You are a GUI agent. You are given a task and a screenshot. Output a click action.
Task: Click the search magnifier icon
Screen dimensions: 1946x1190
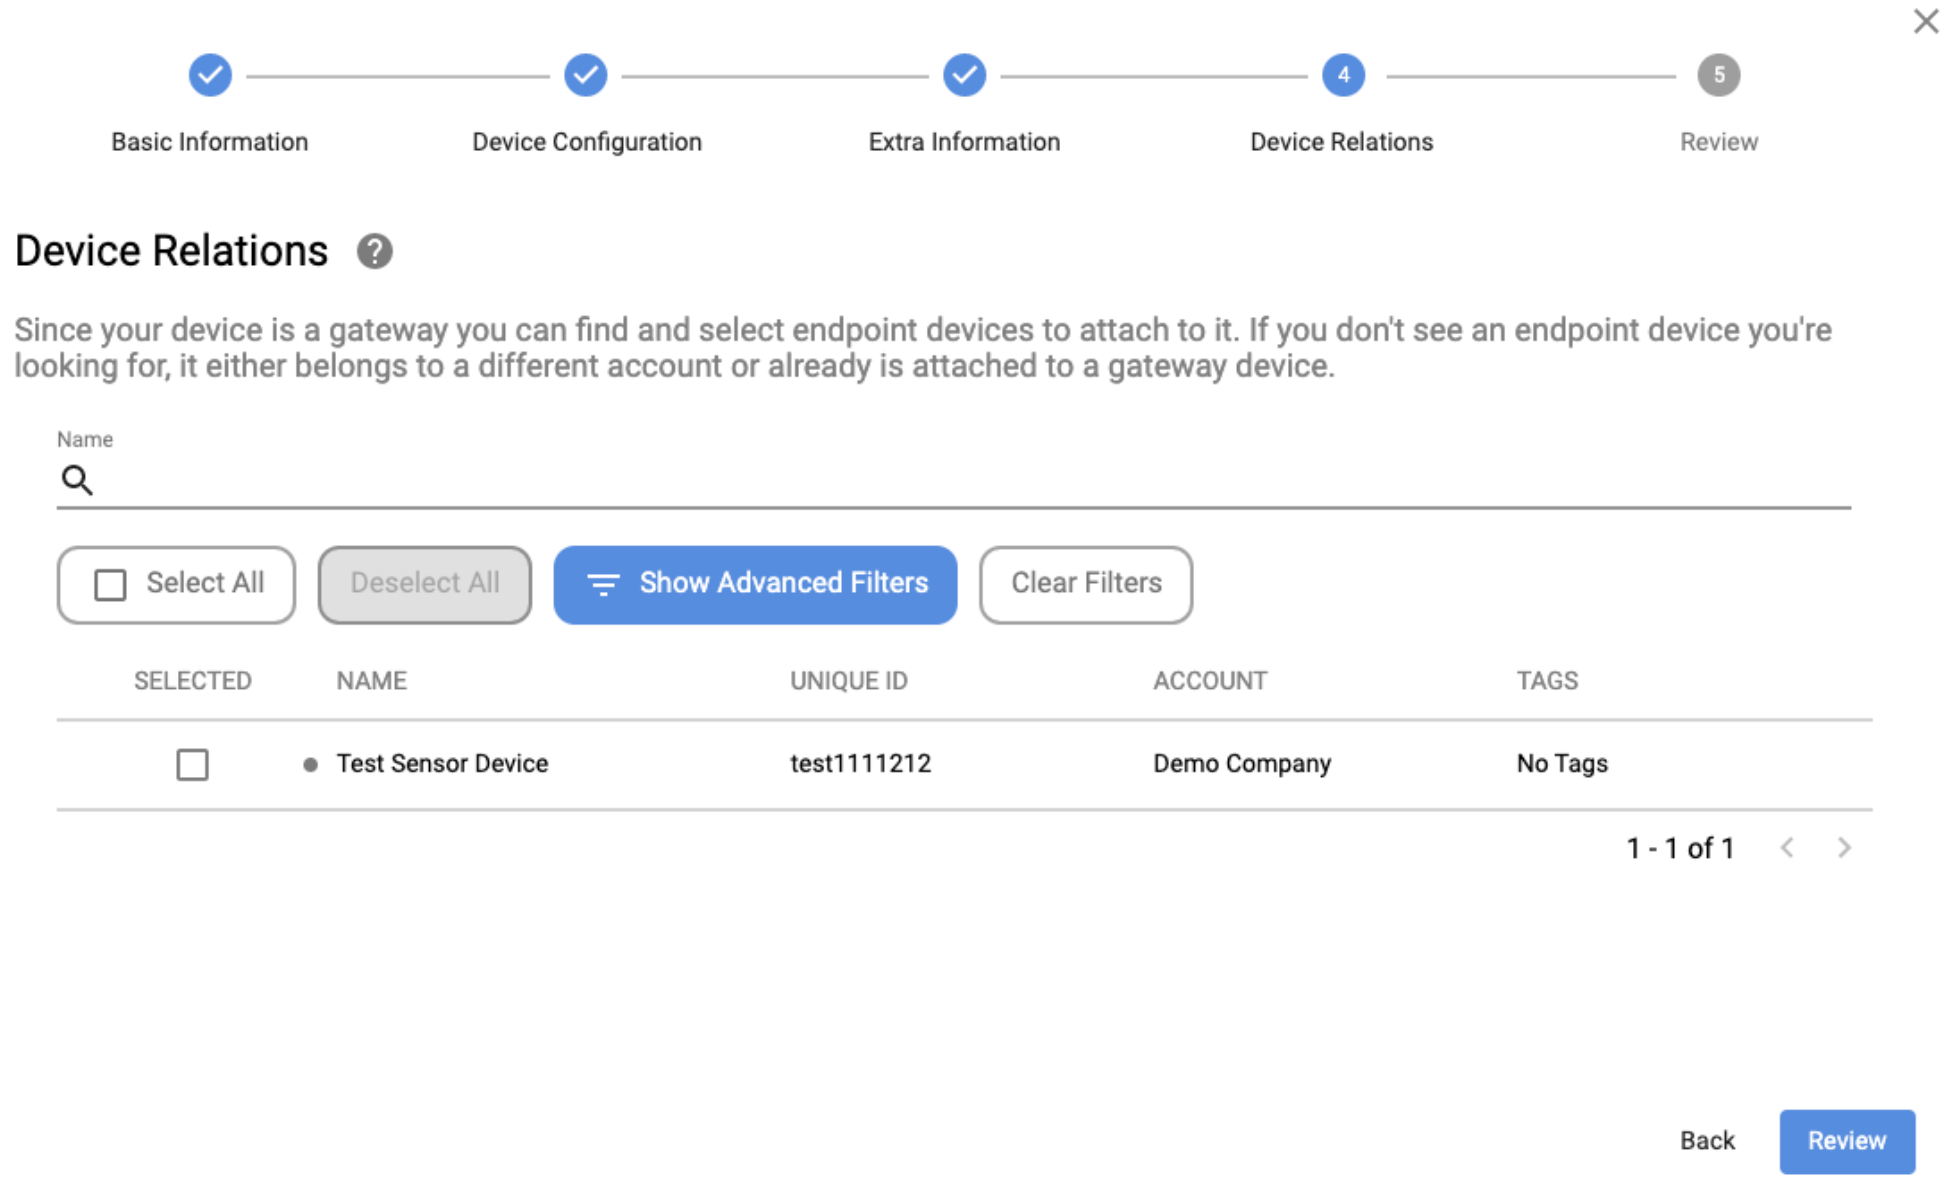click(77, 480)
